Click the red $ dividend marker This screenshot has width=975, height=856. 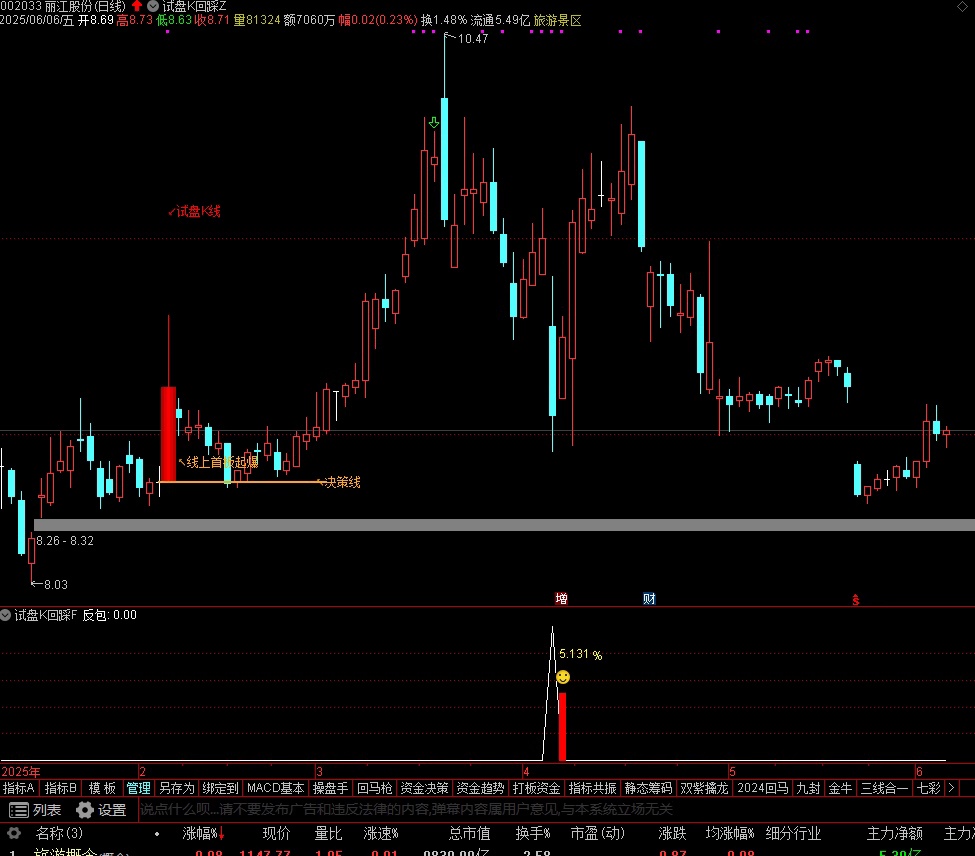click(x=855, y=600)
